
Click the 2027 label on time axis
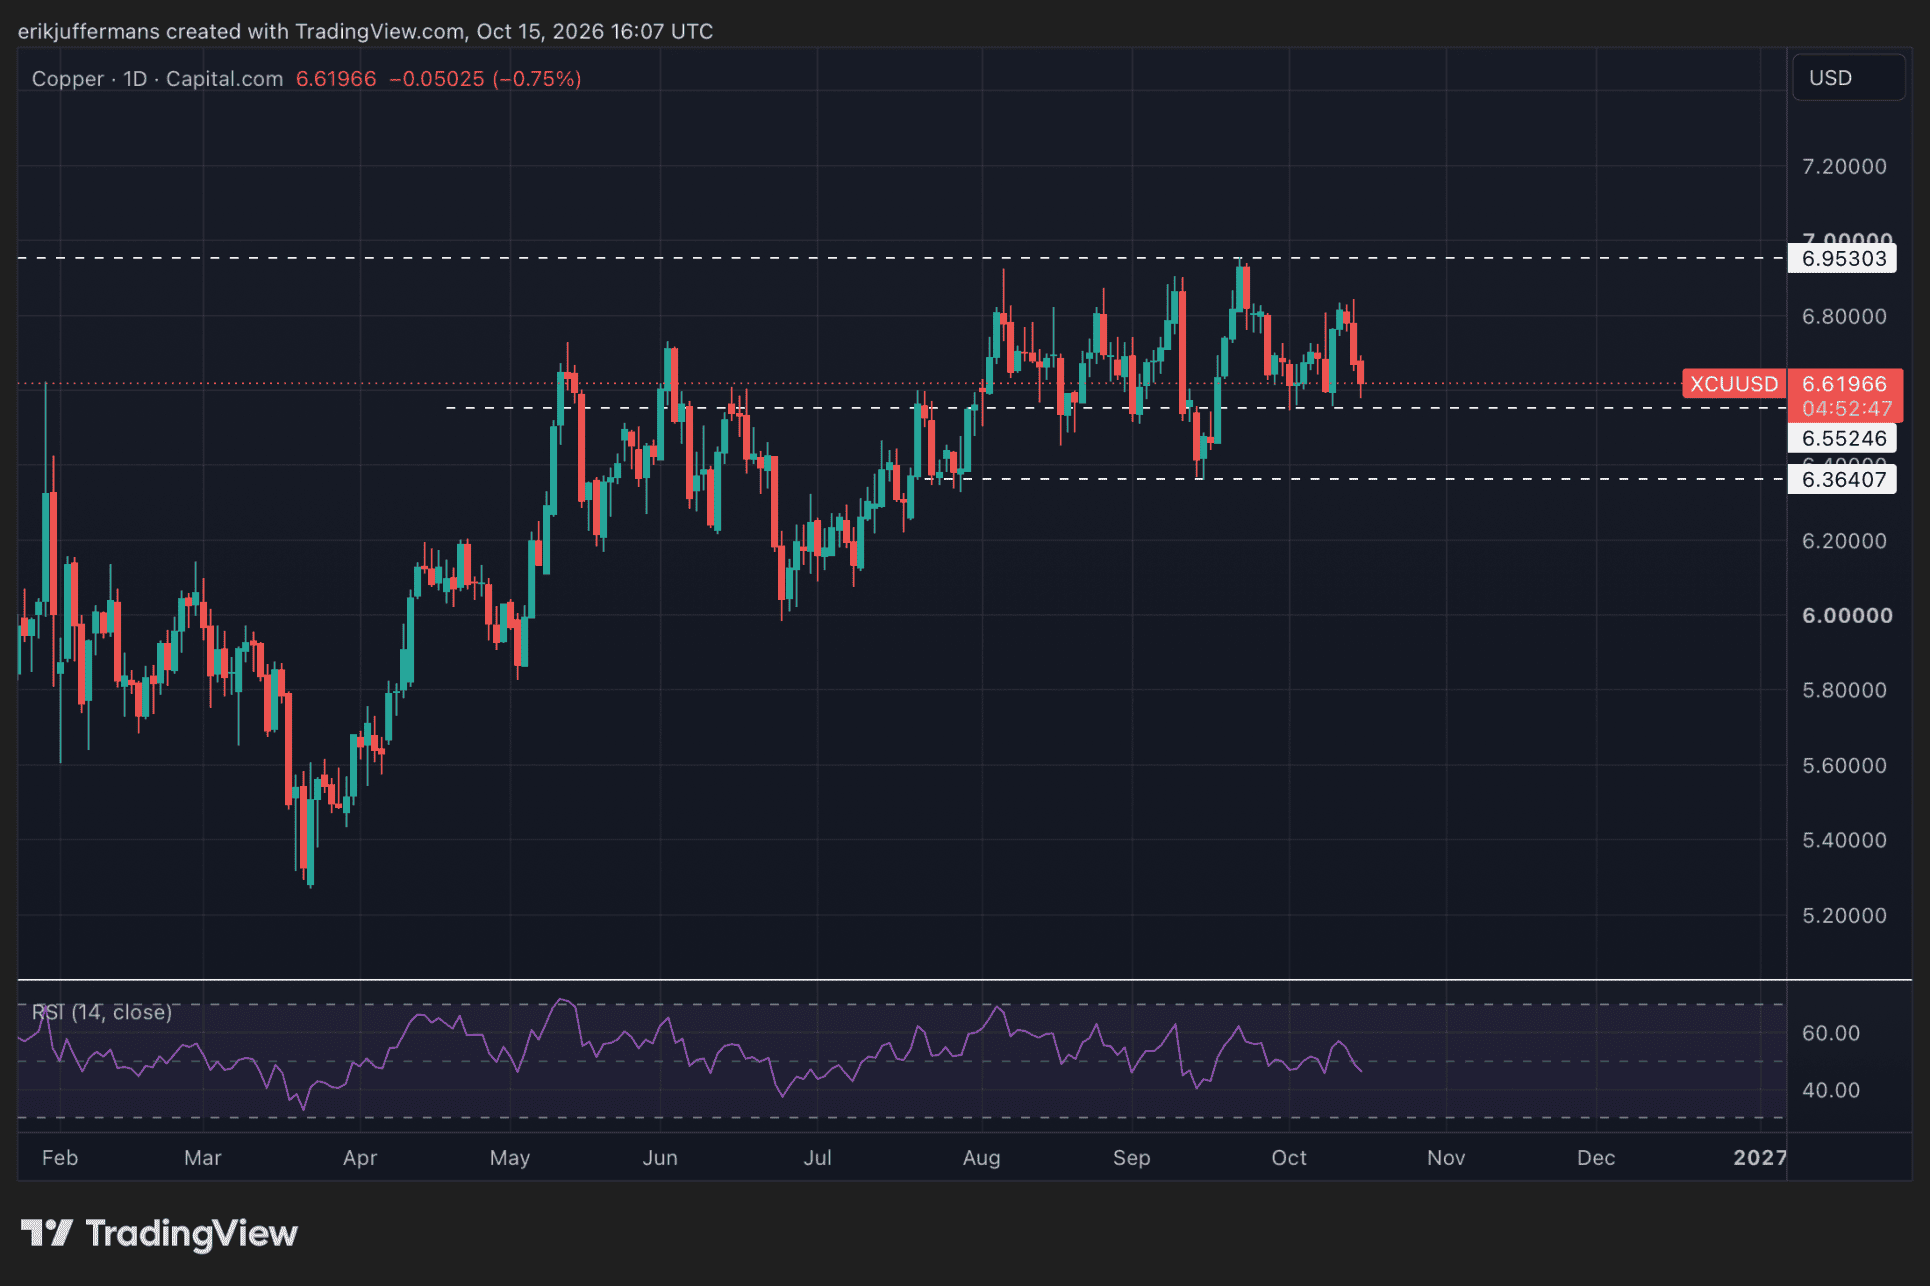1760,1158
